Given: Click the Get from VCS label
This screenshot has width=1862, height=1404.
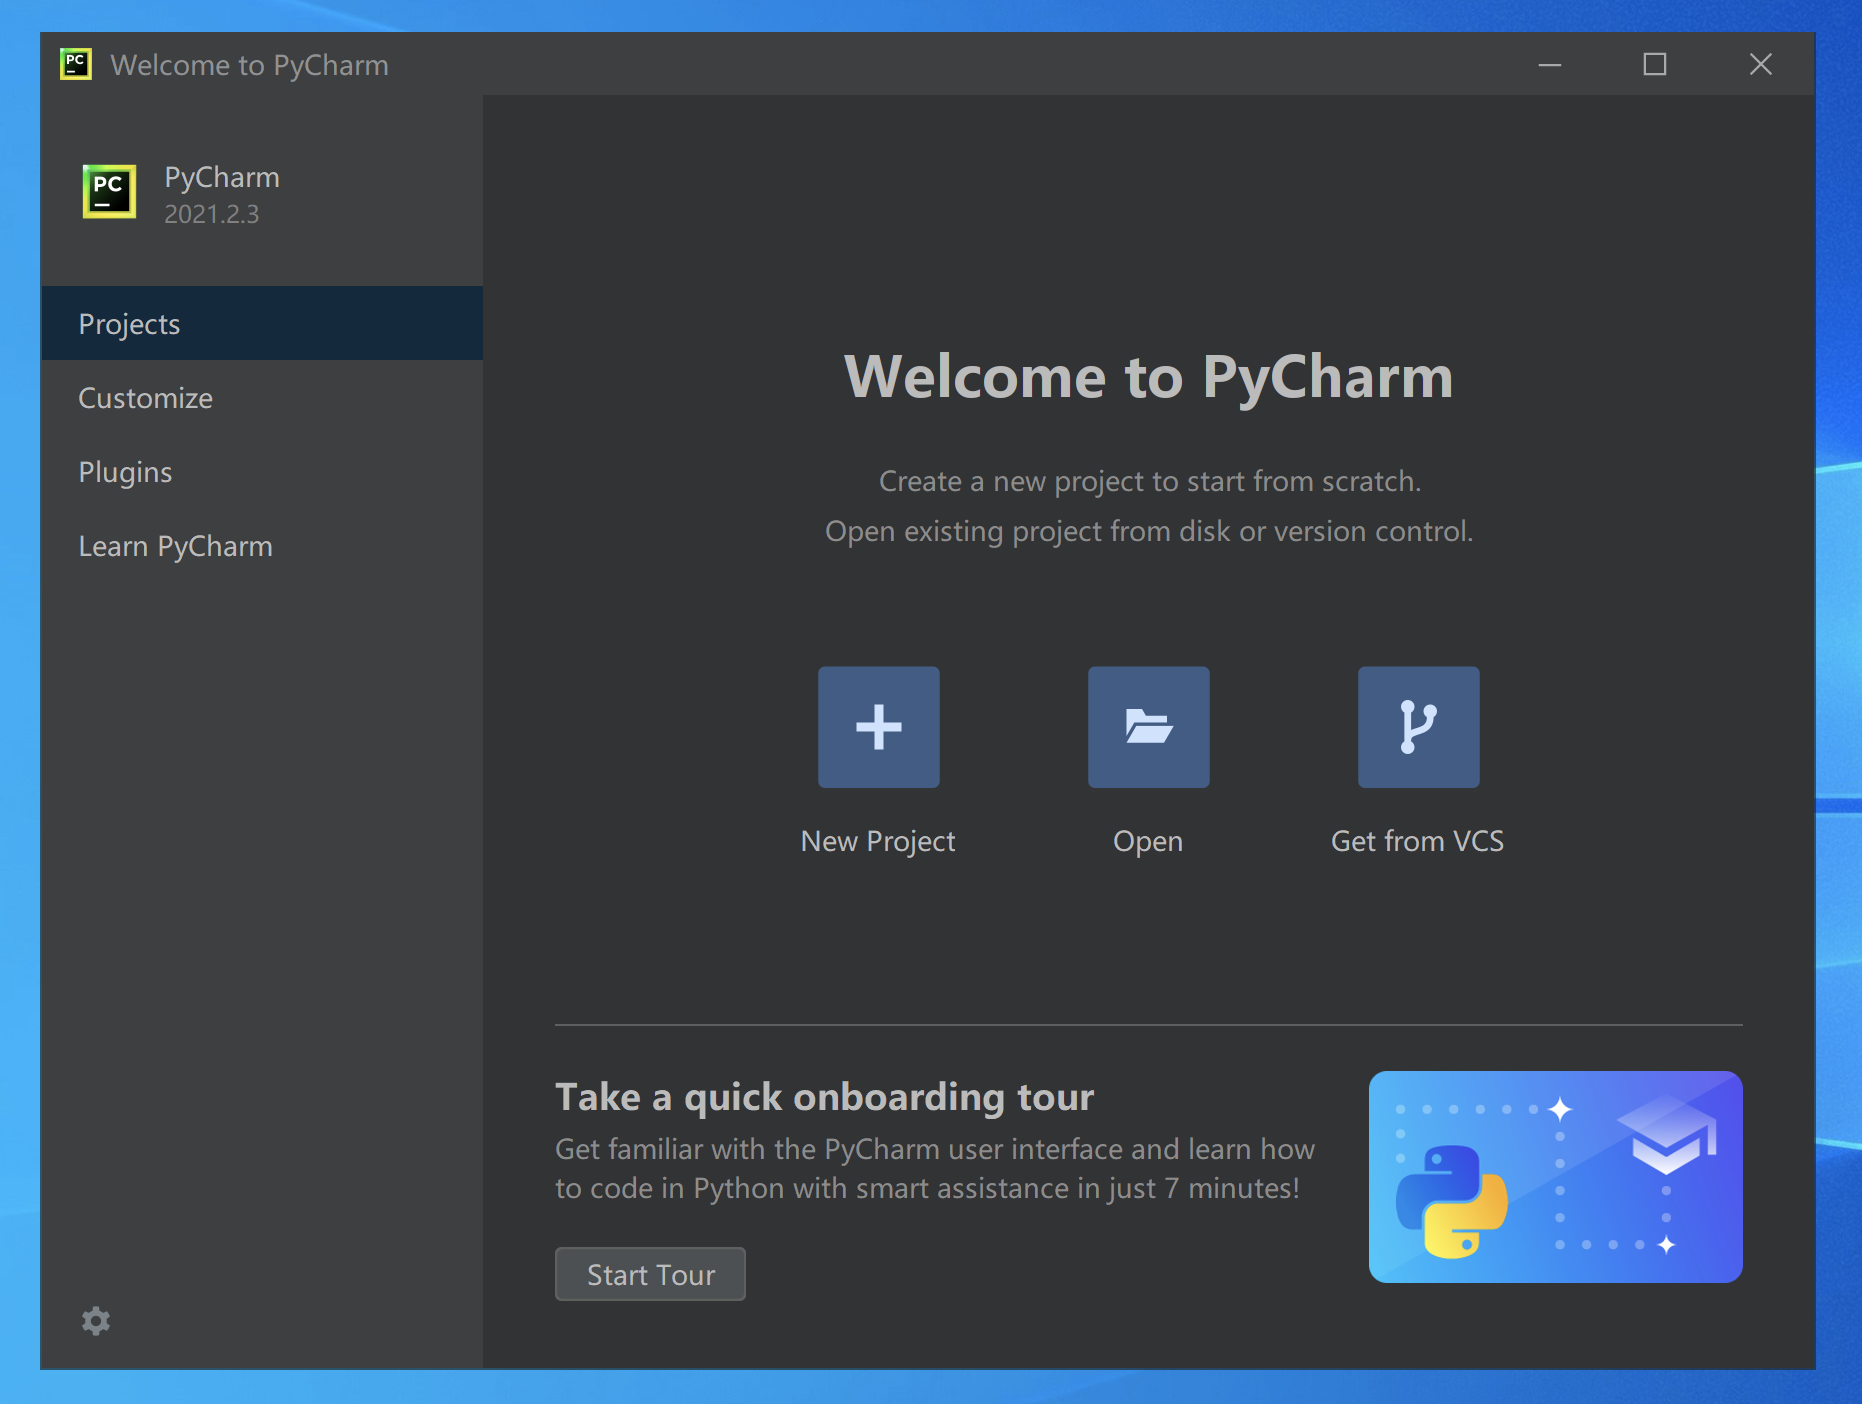Looking at the screenshot, I should (x=1417, y=841).
